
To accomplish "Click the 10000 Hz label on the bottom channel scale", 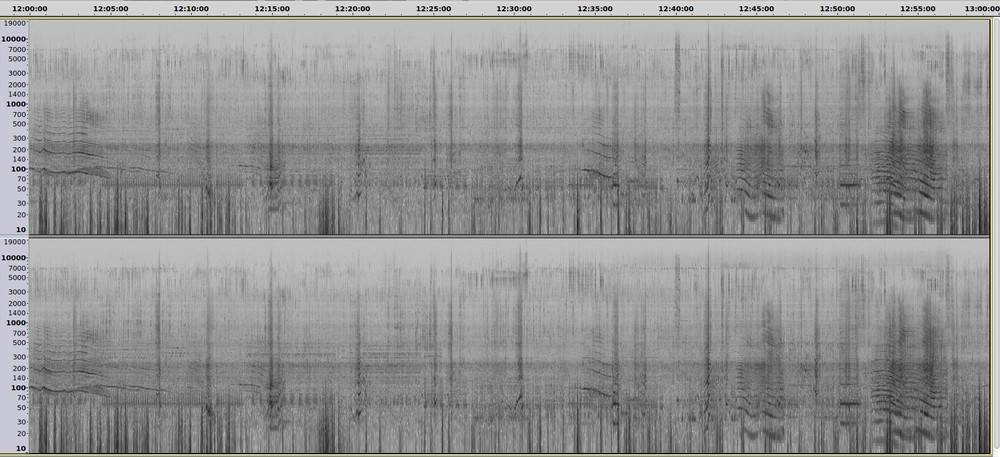I will [15, 258].
